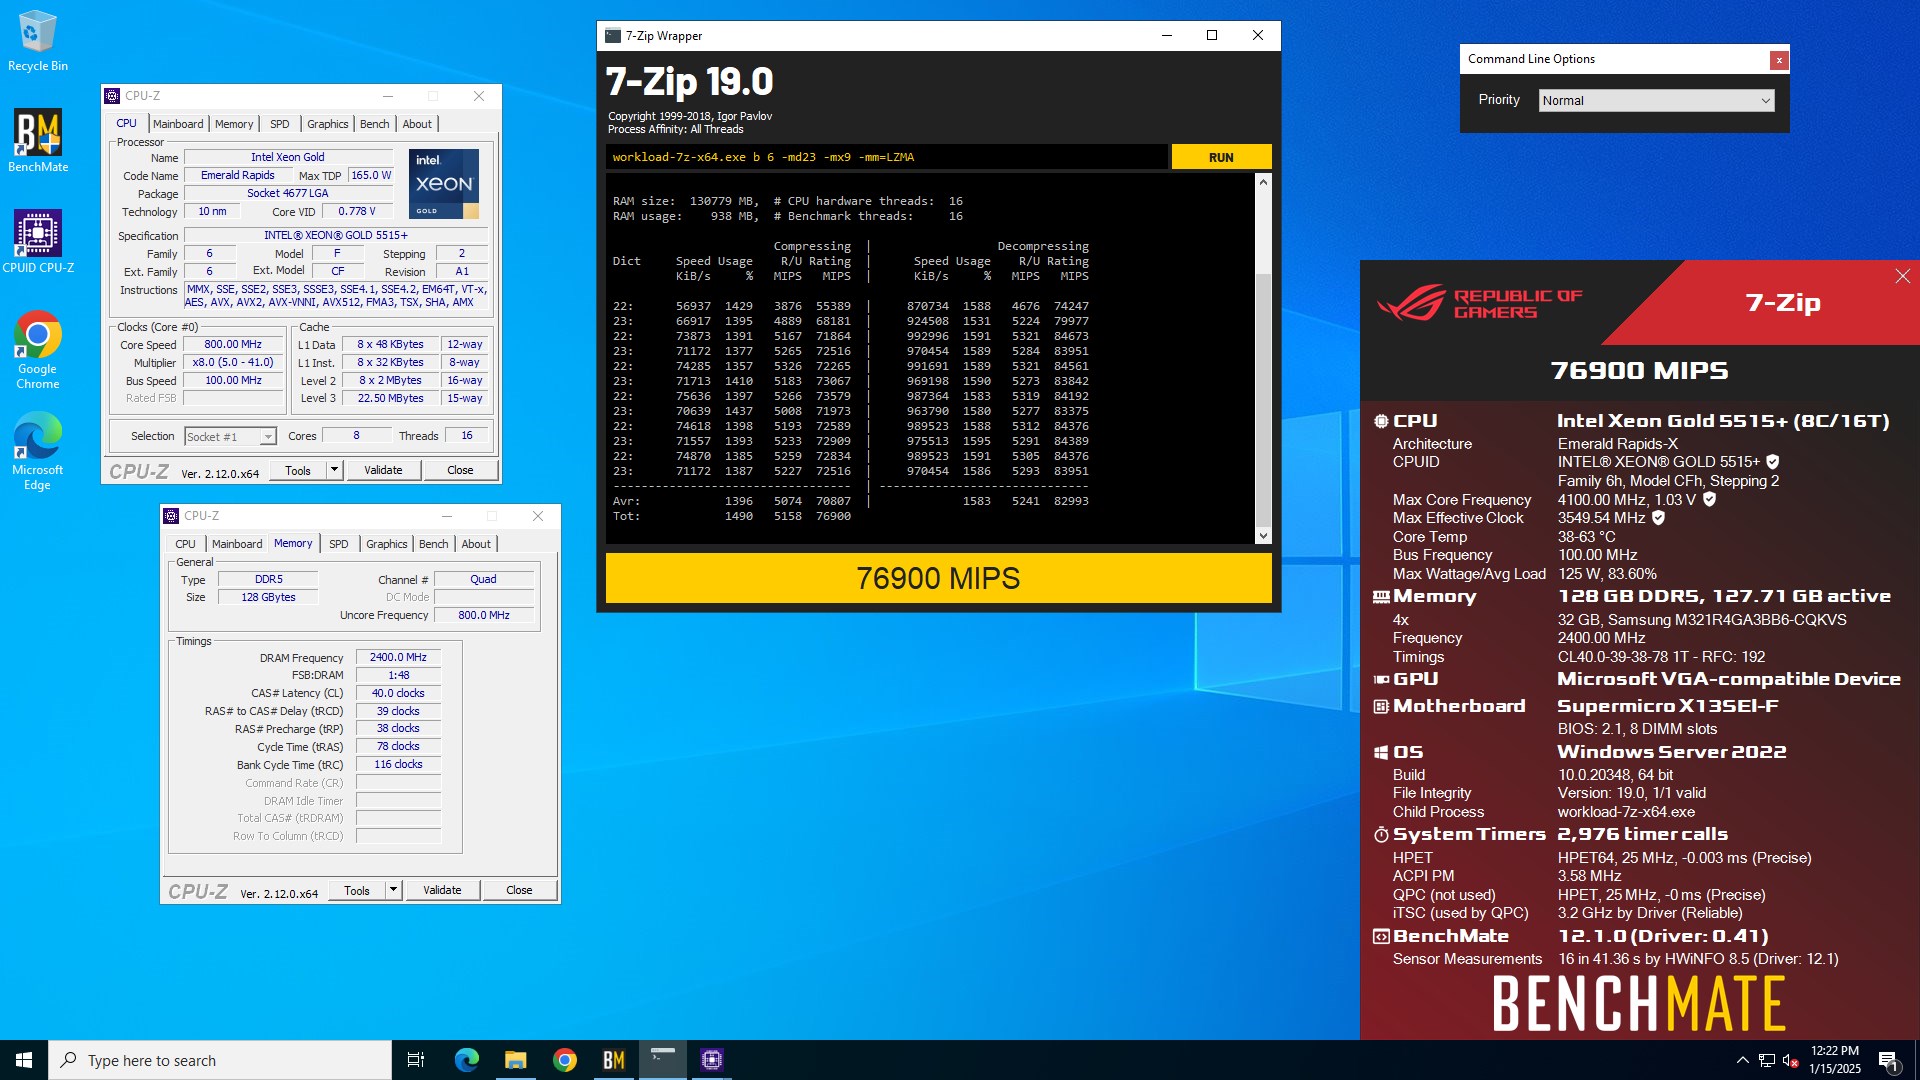Click the yellow 76900 MIPS result bar
This screenshot has width=1920, height=1080.
(938, 578)
